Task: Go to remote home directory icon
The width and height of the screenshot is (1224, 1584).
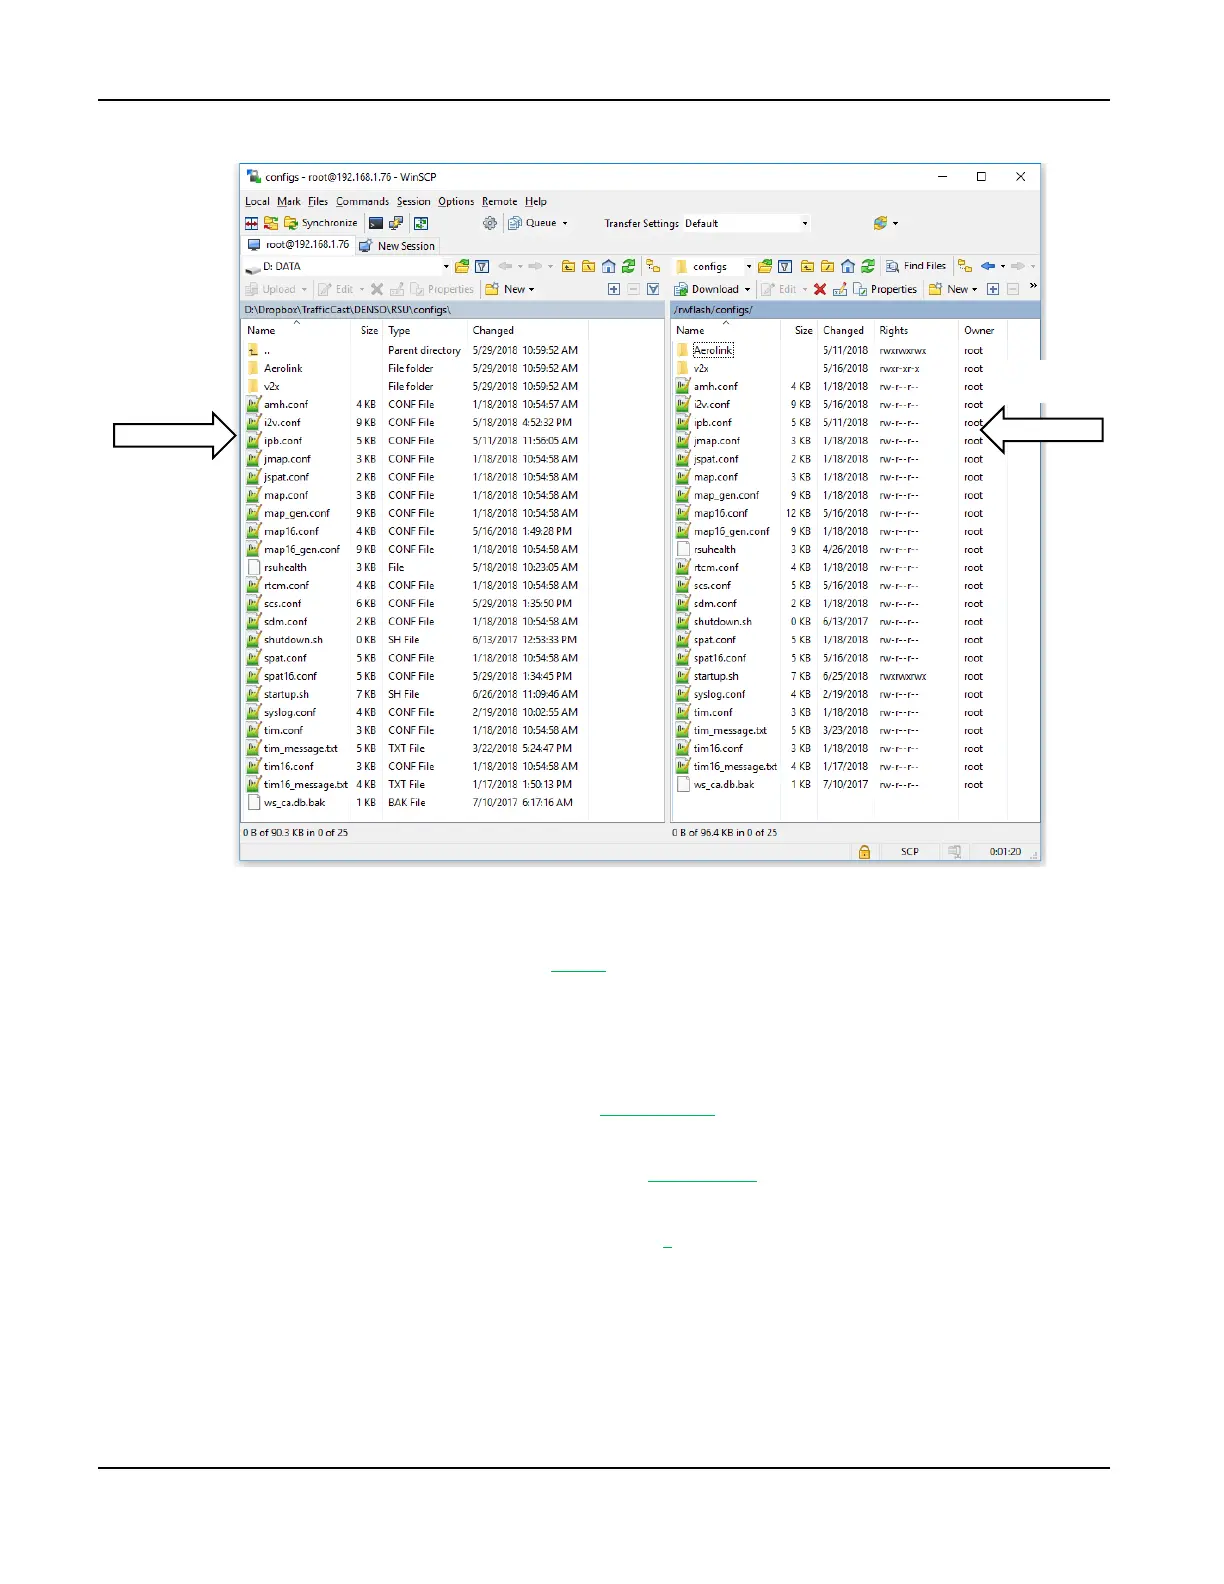Action: tap(848, 266)
